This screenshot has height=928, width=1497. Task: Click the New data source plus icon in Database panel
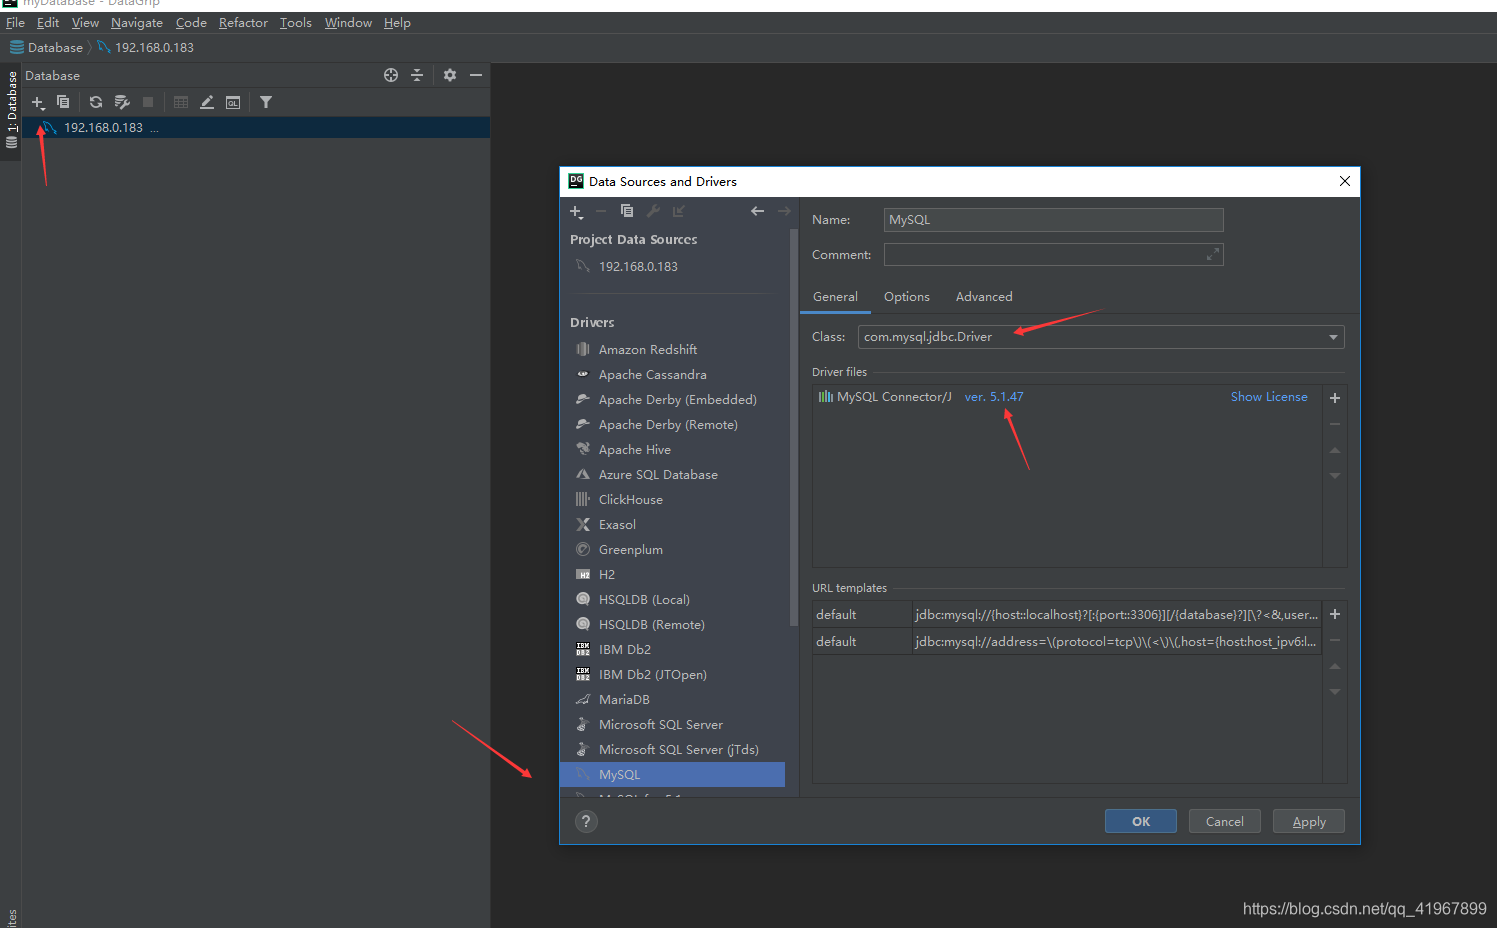click(38, 102)
